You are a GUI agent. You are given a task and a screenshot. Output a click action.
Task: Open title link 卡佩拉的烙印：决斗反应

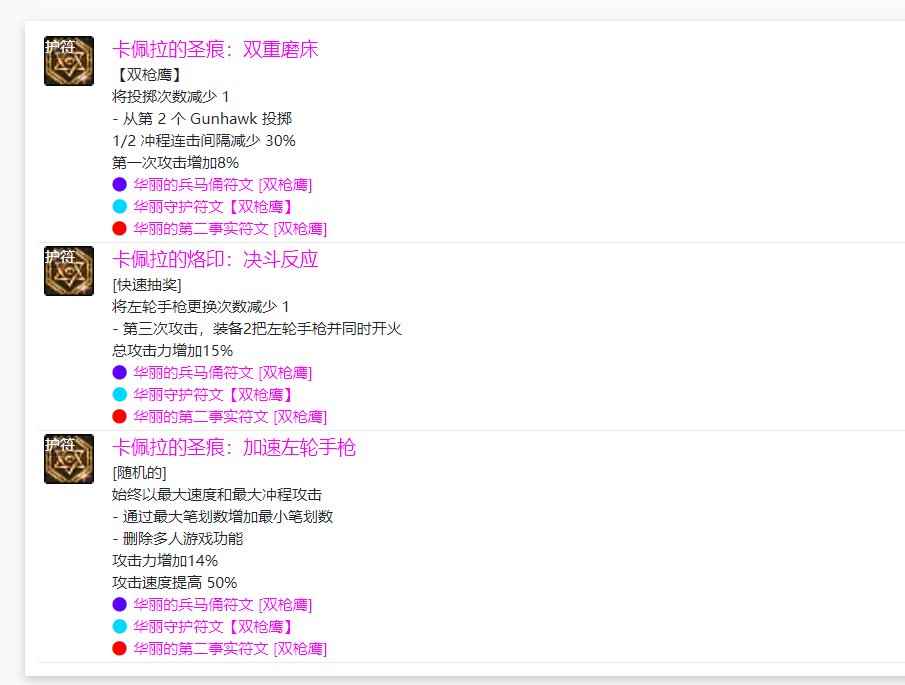pyautogui.click(x=215, y=259)
